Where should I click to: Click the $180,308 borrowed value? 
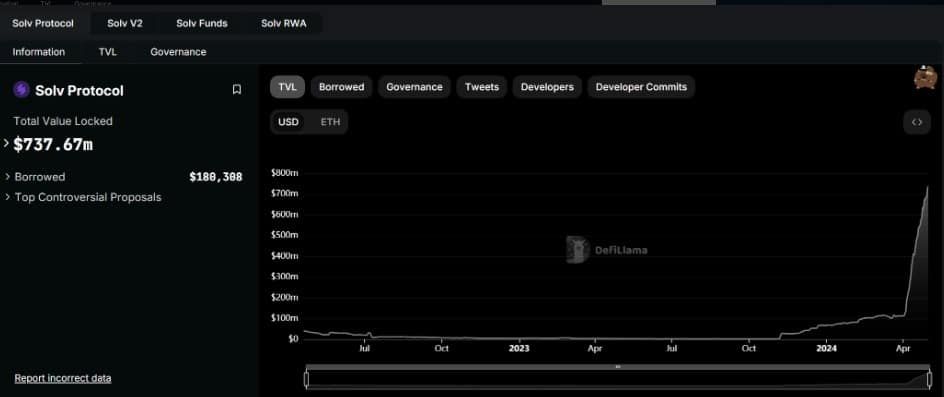coord(216,177)
